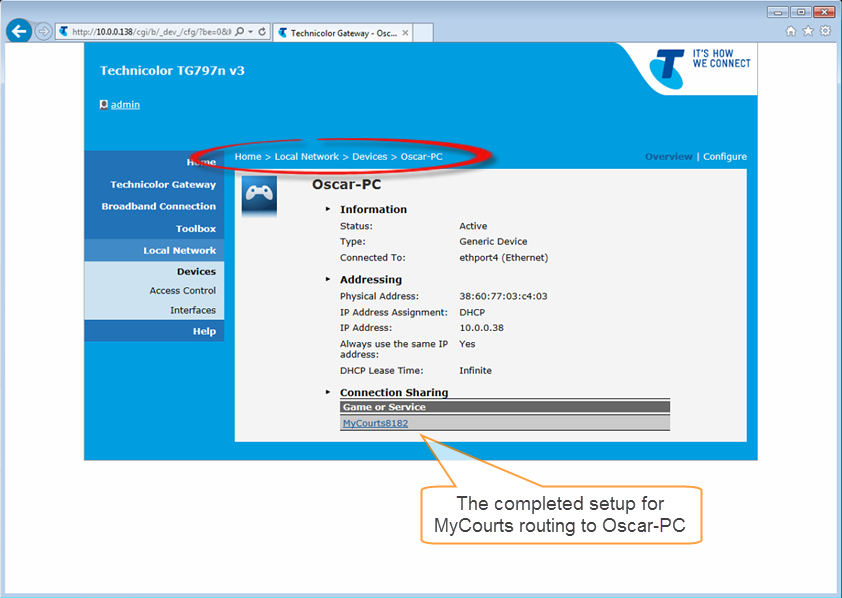This screenshot has height=598, width=842.
Task: Collapse the Information section arrow
Action: (x=327, y=209)
